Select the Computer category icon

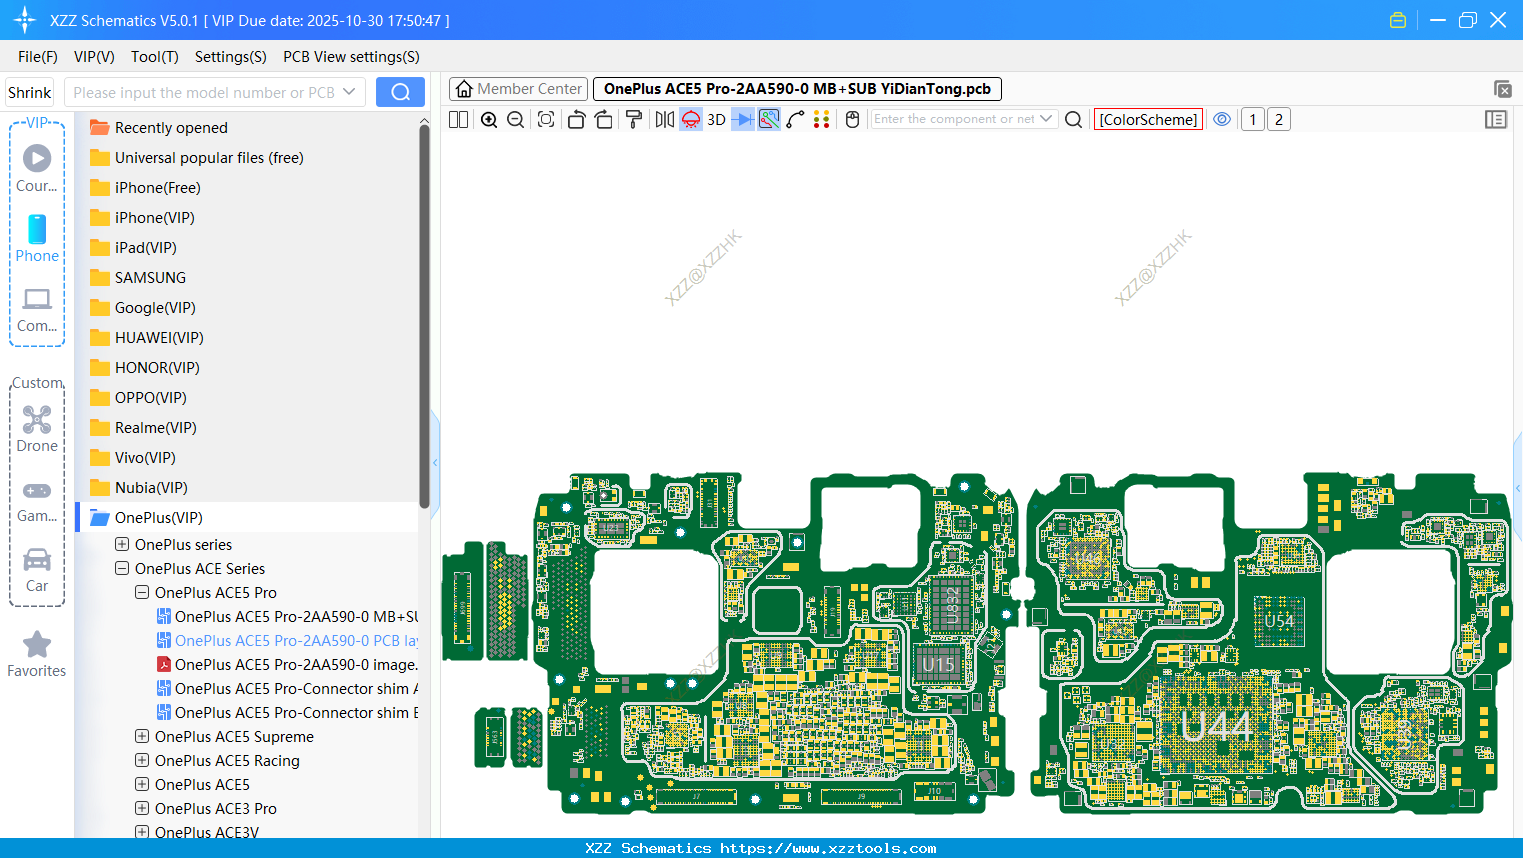click(x=37, y=309)
